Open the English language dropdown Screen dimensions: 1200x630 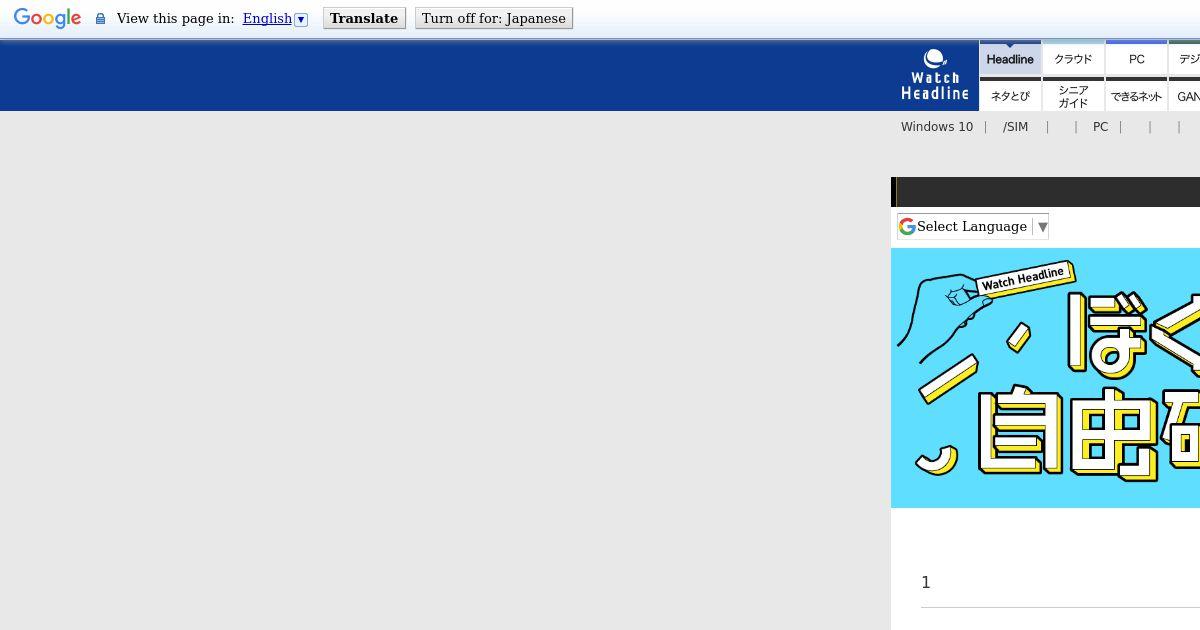pyautogui.click(x=275, y=18)
